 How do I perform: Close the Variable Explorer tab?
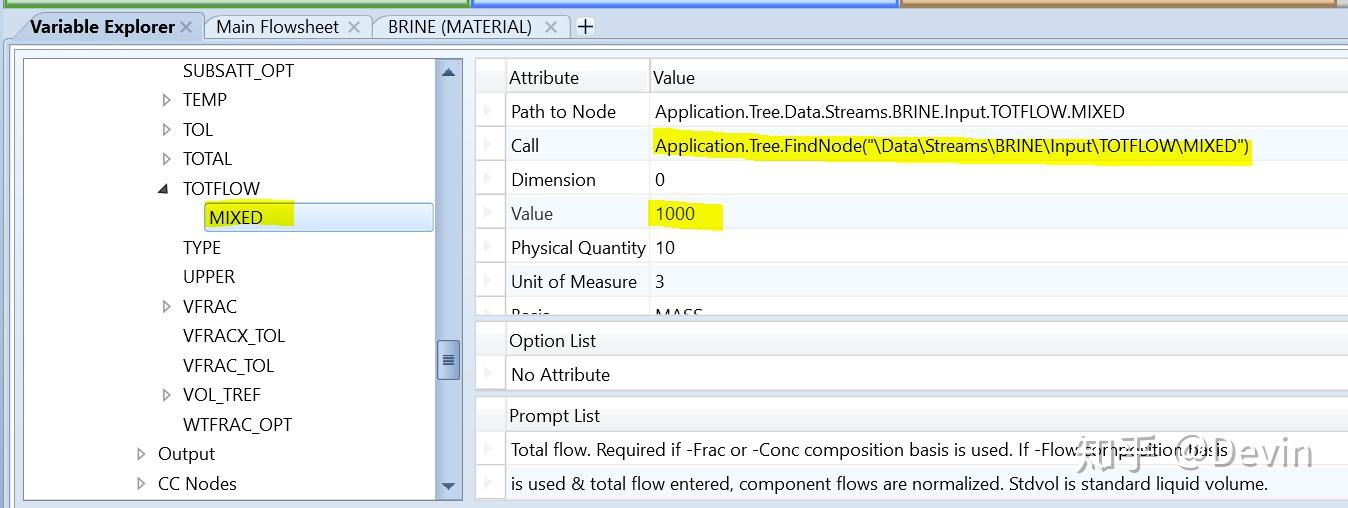[186, 27]
